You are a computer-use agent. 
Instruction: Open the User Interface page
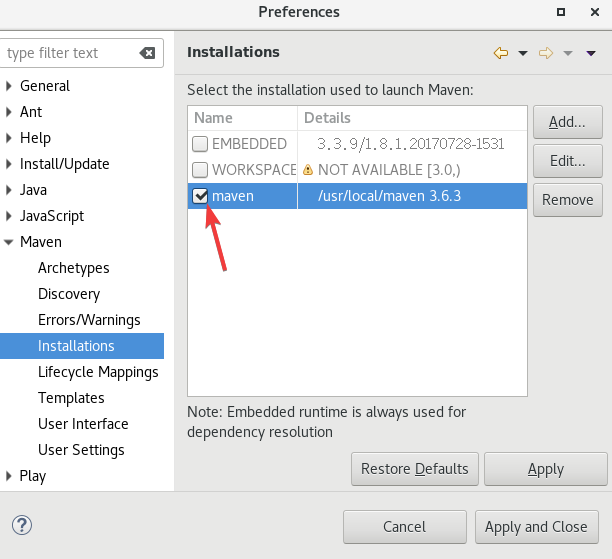(83, 424)
